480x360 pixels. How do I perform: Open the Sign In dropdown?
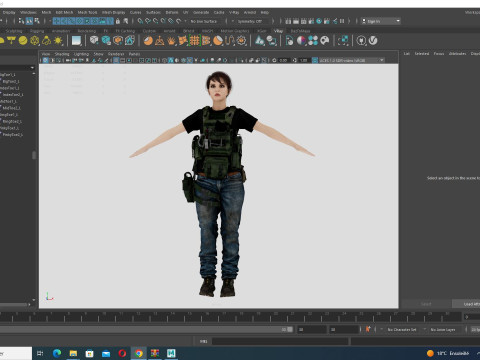coord(381,21)
